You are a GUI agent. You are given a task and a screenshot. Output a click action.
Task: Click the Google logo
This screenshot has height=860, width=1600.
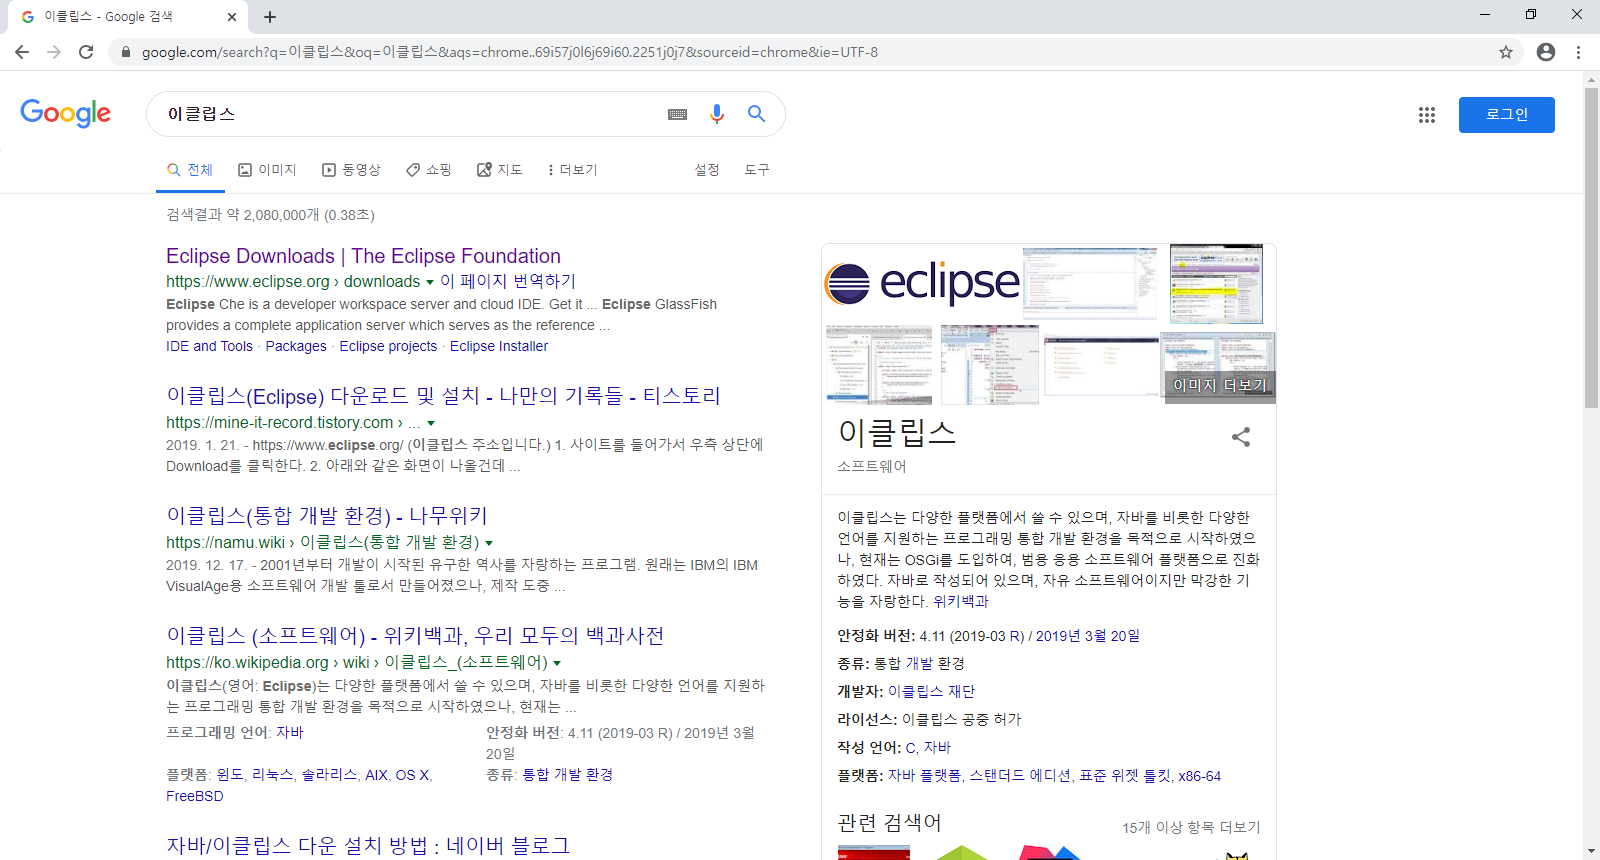point(66,113)
